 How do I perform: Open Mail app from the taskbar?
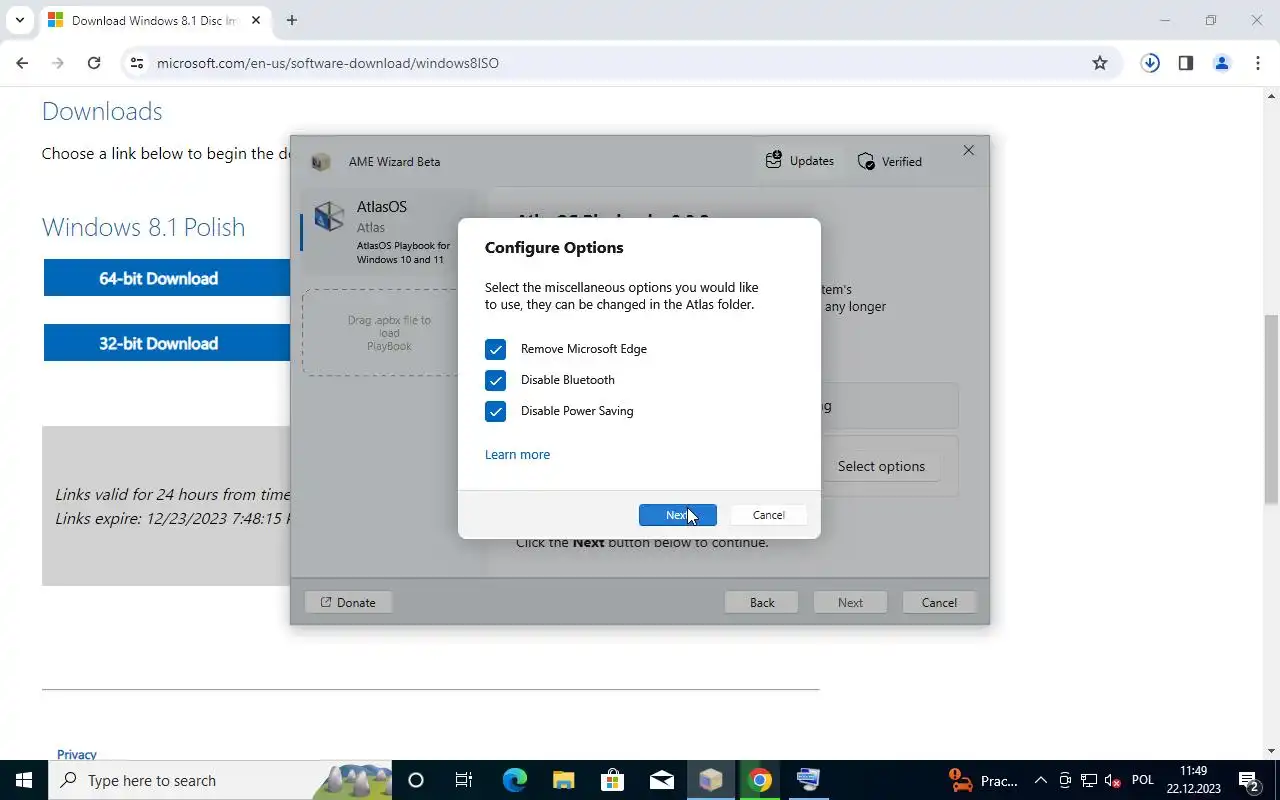pos(661,780)
